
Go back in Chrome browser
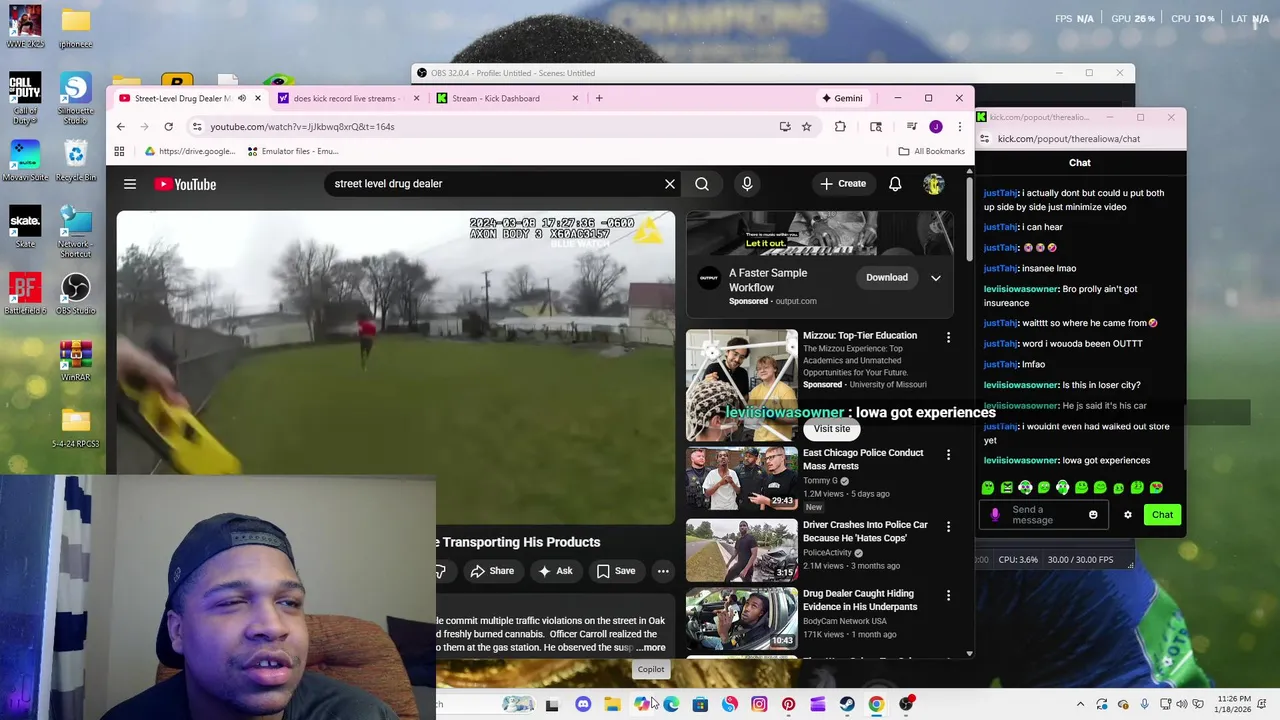[120, 127]
